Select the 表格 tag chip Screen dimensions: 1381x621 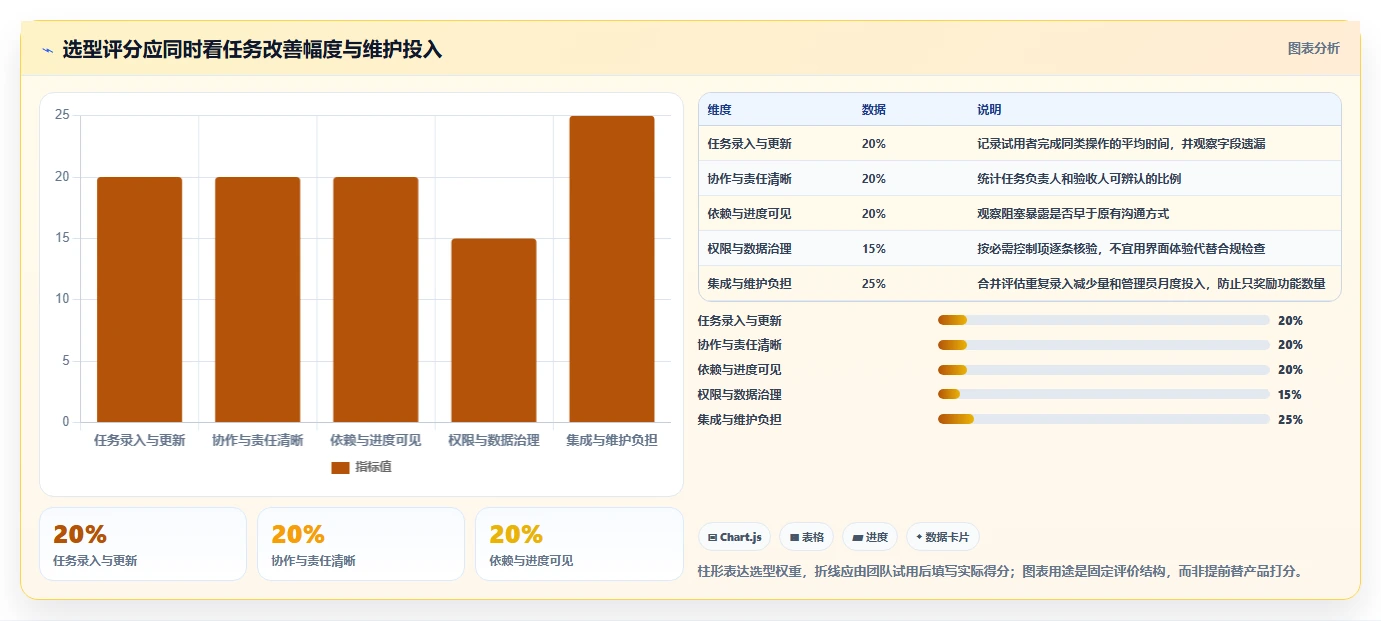806,537
